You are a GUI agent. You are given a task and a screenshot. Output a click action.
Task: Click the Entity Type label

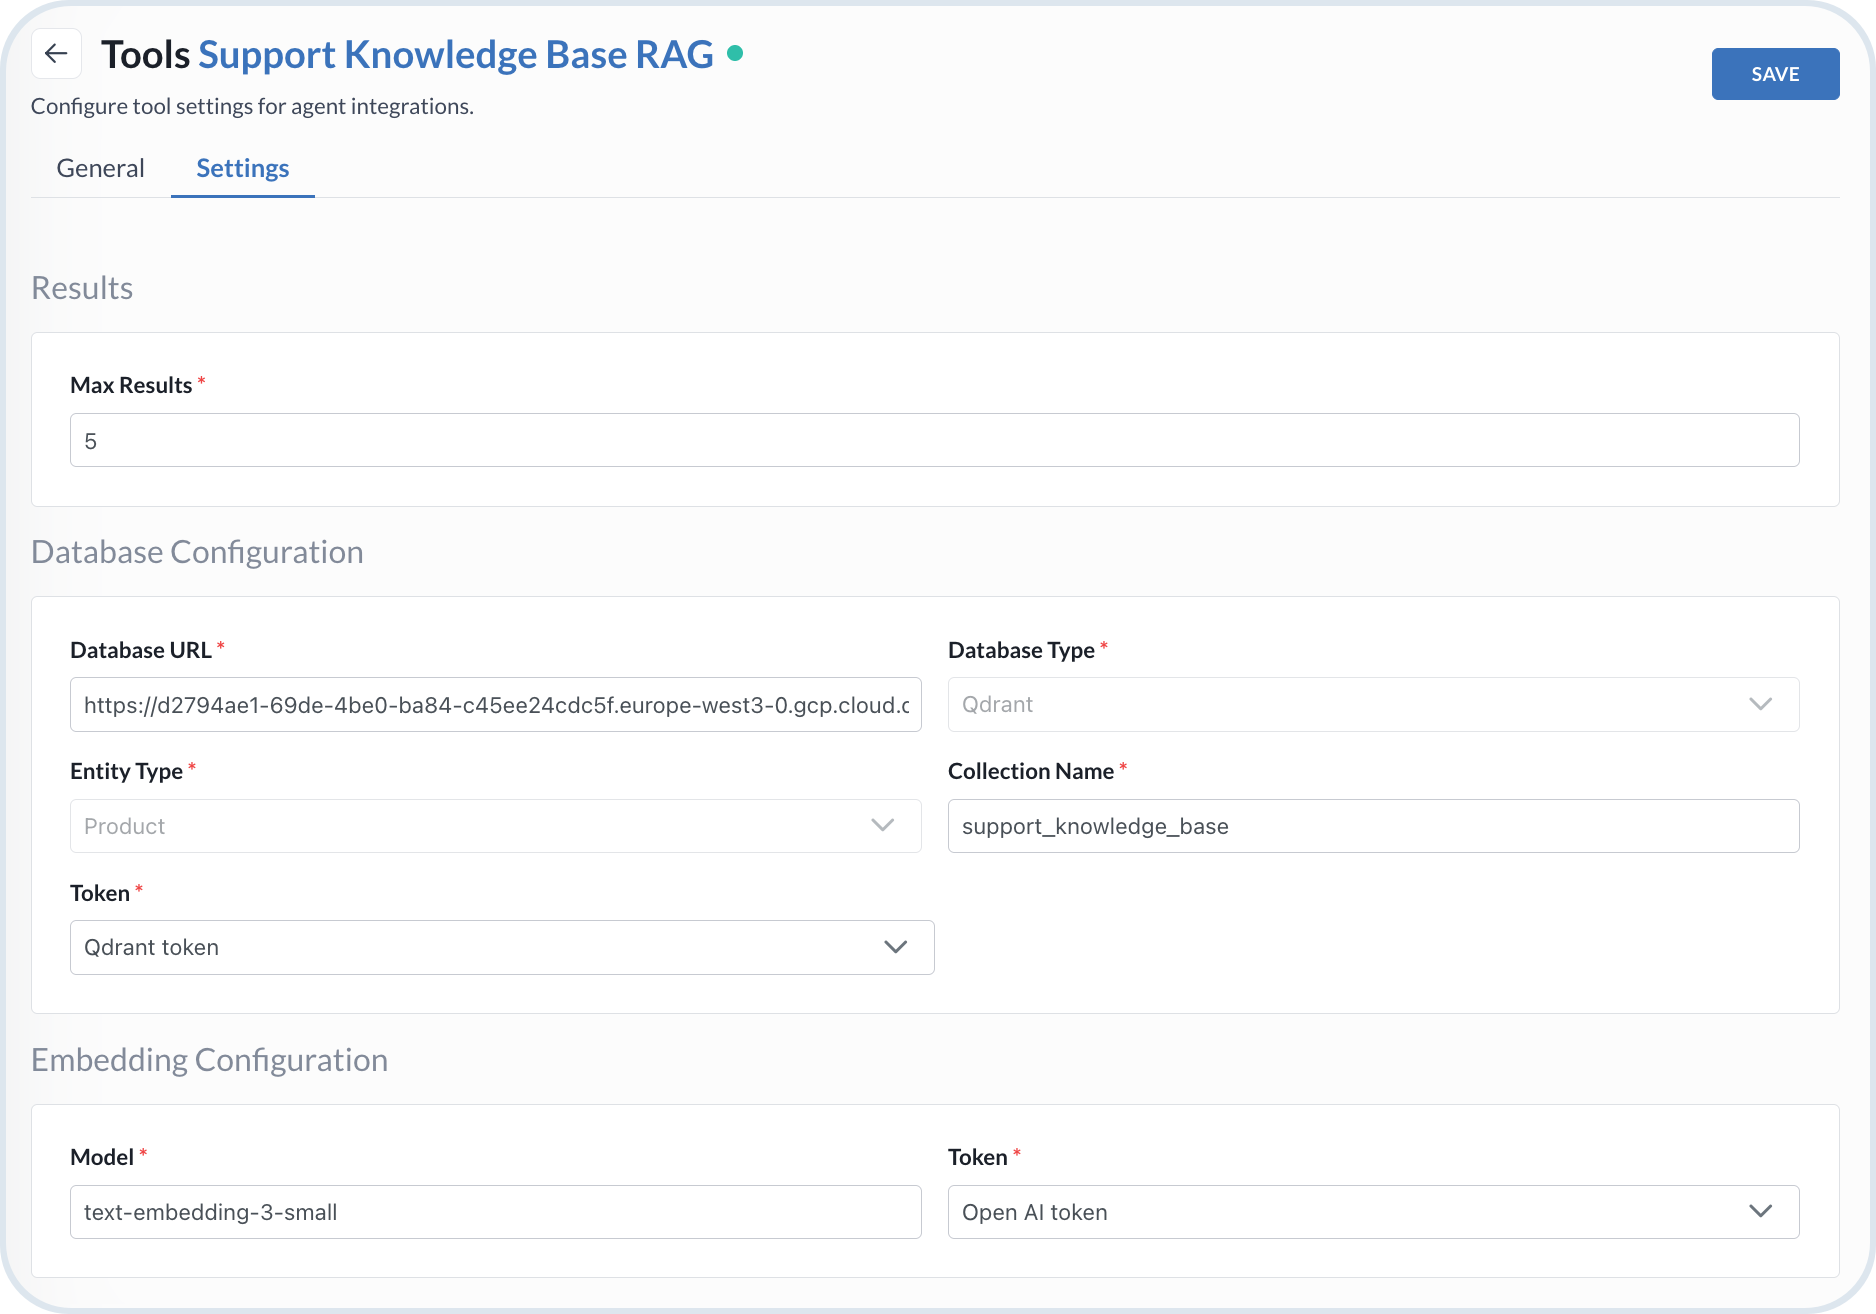(x=126, y=771)
